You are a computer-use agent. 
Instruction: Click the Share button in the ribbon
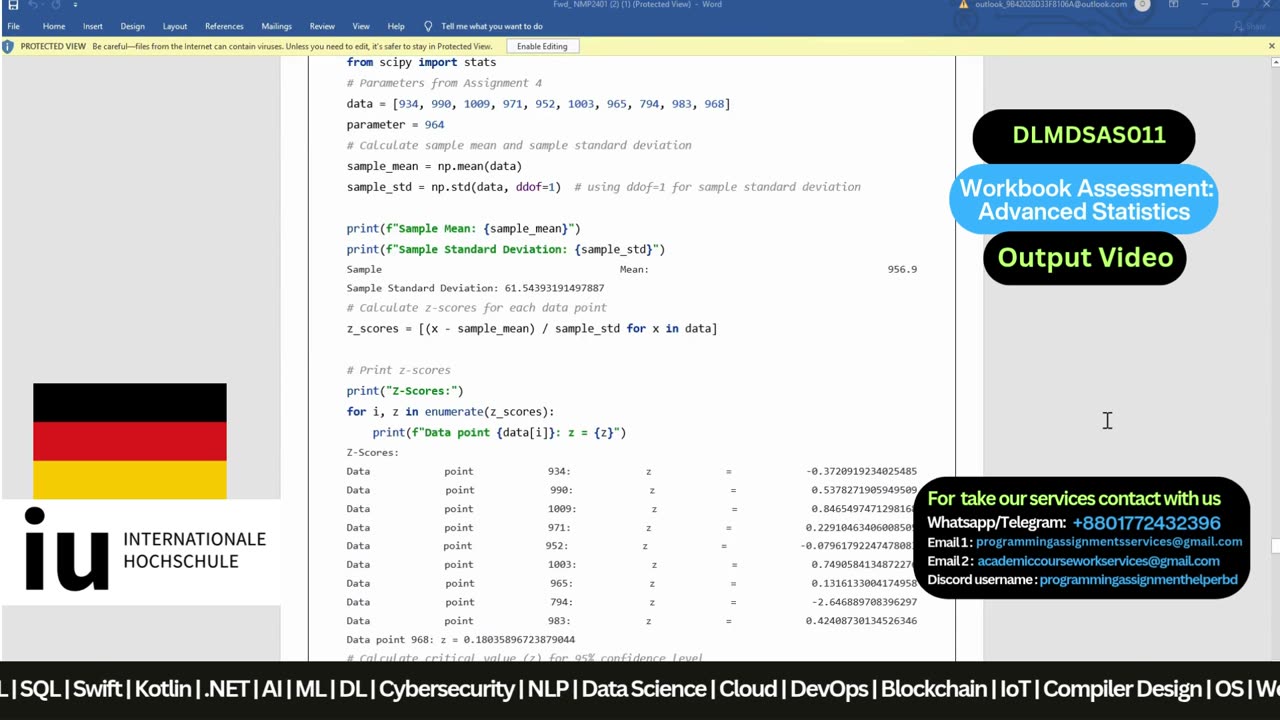pos(1249,26)
